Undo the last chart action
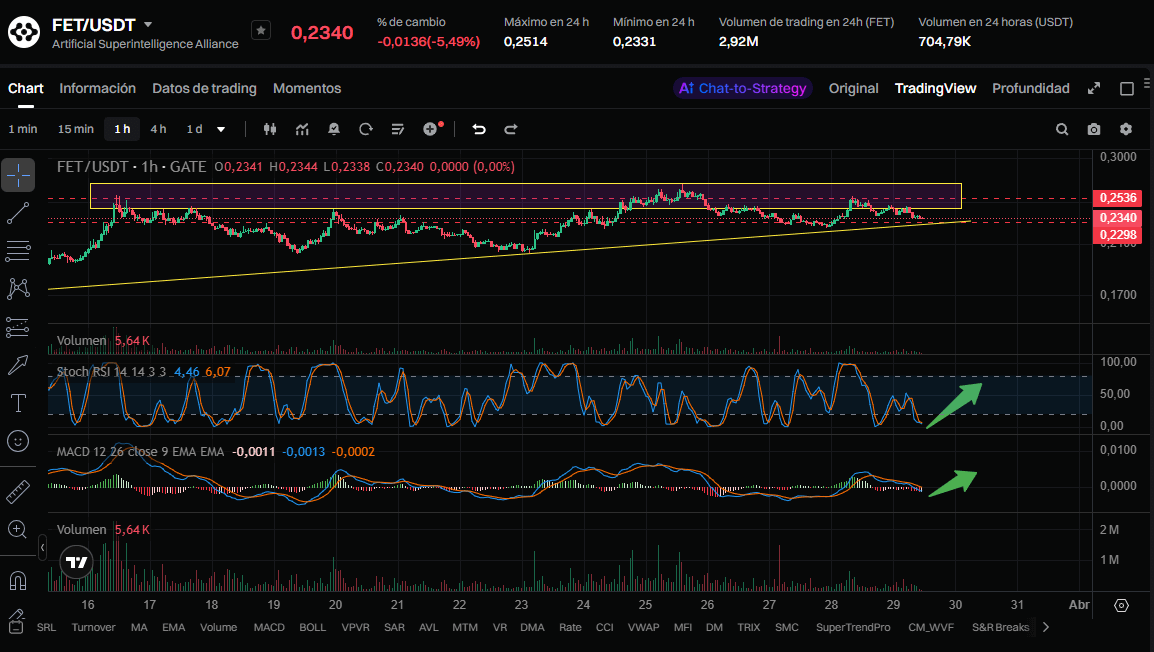Viewport: 1154px width, 652px height. [479, 129]
